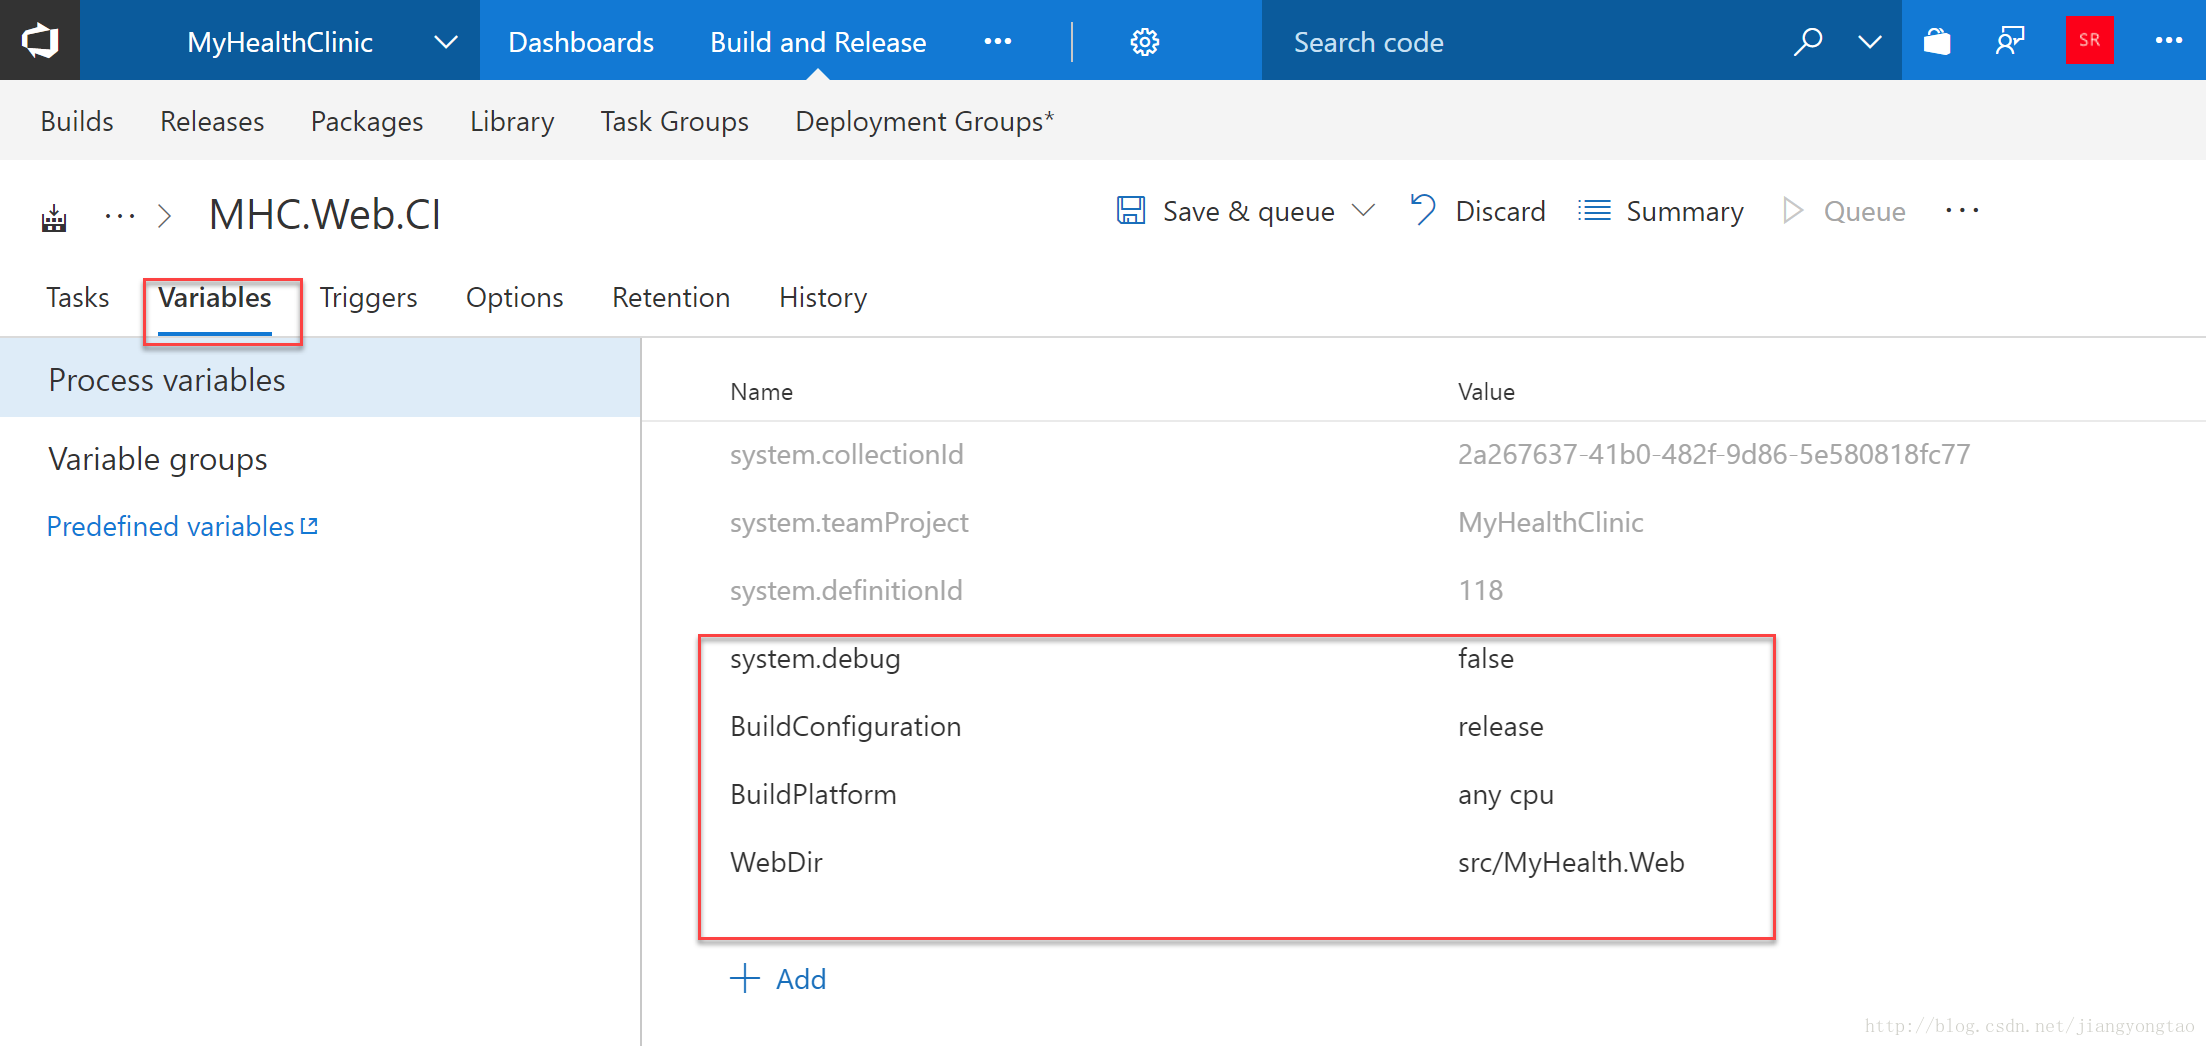
Task: Go to the Builds page
Action: [77, 121]
